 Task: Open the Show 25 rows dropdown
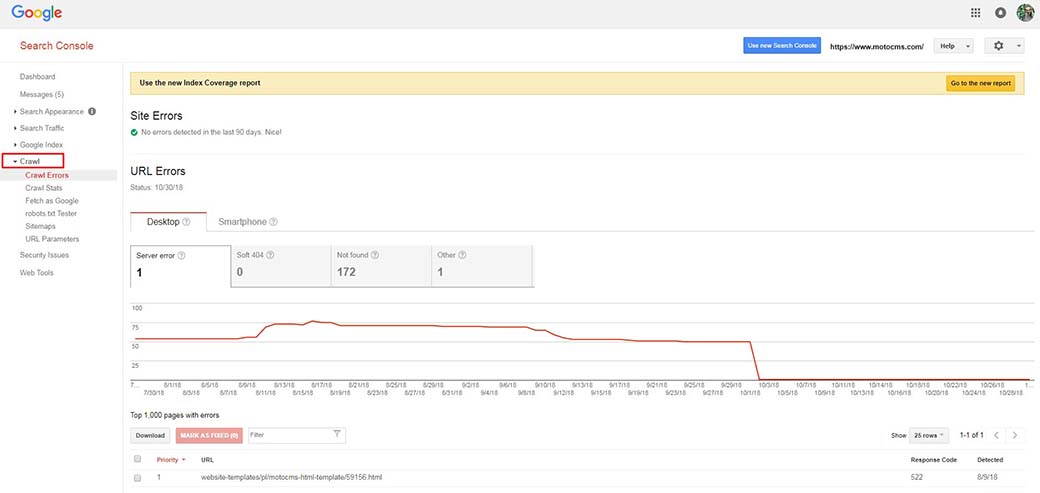930,436
